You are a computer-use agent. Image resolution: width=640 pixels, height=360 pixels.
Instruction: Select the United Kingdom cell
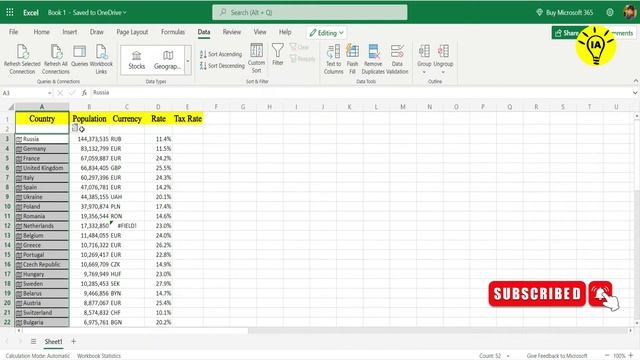tap(42, 168)
